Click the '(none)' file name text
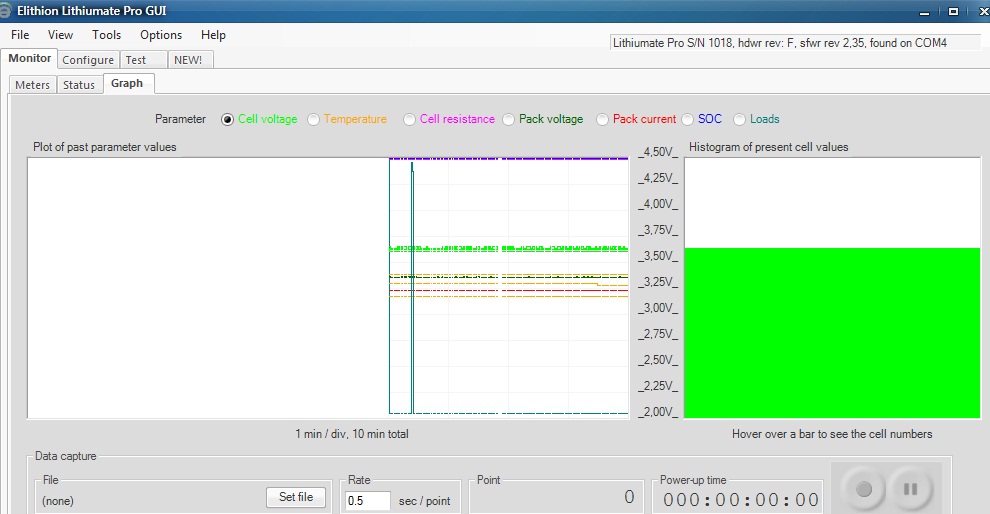The image size is (990, 514). (57, 501)
